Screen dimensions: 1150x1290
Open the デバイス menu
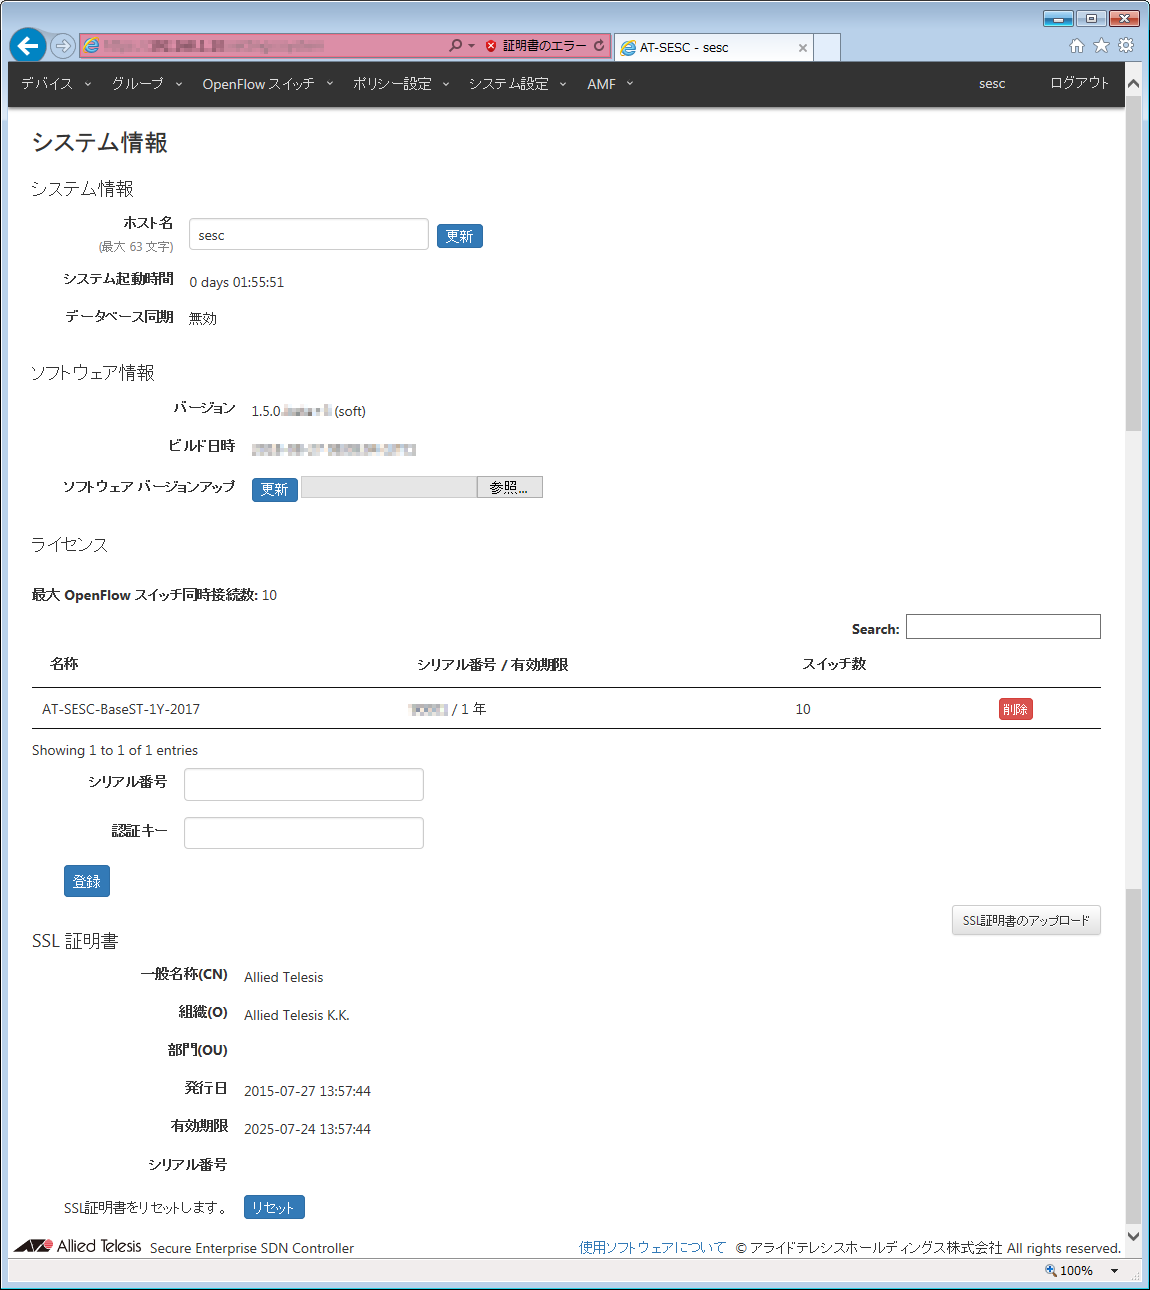(x=56, y=84)
